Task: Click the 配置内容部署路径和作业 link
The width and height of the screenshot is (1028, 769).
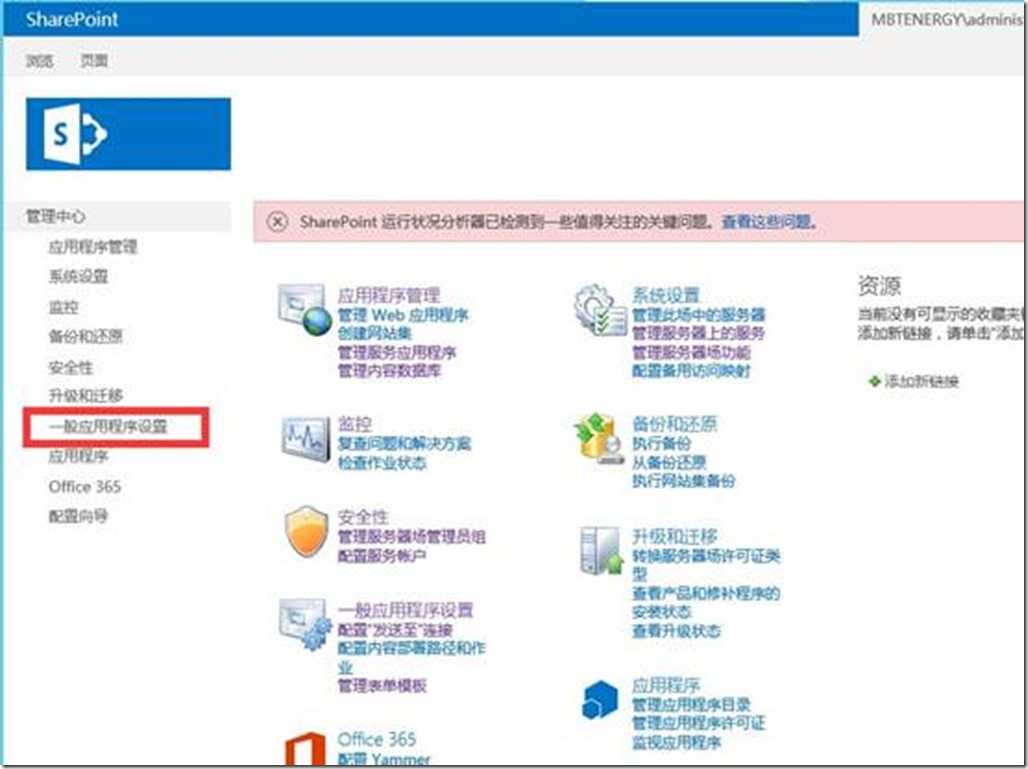Action: 412,658
